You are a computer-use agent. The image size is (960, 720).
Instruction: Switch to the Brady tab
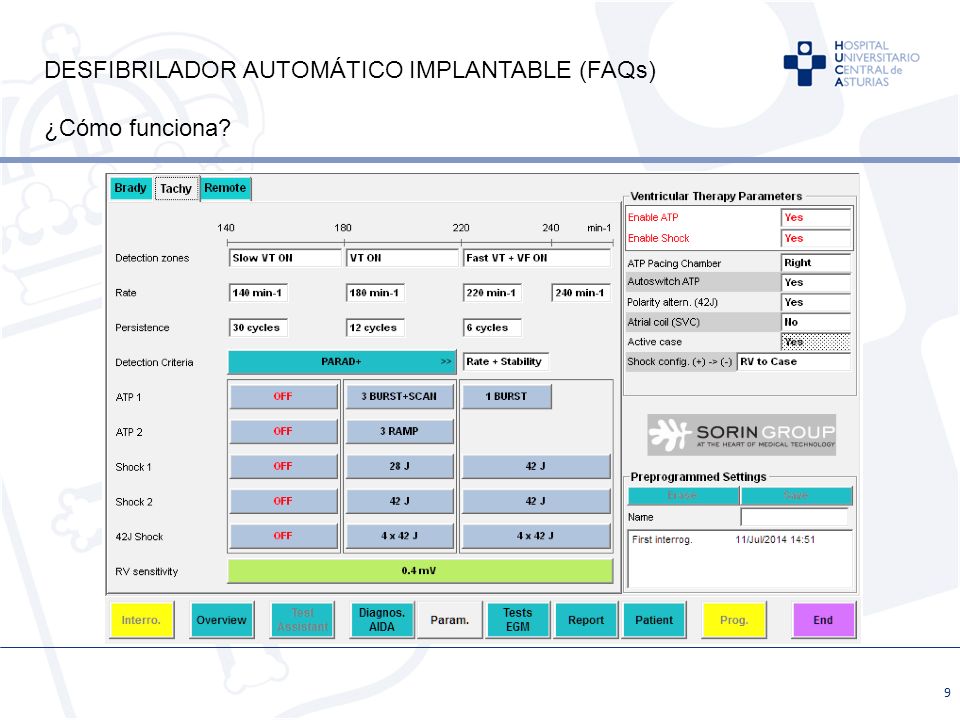pyautogui.click(x=130, y=188)
